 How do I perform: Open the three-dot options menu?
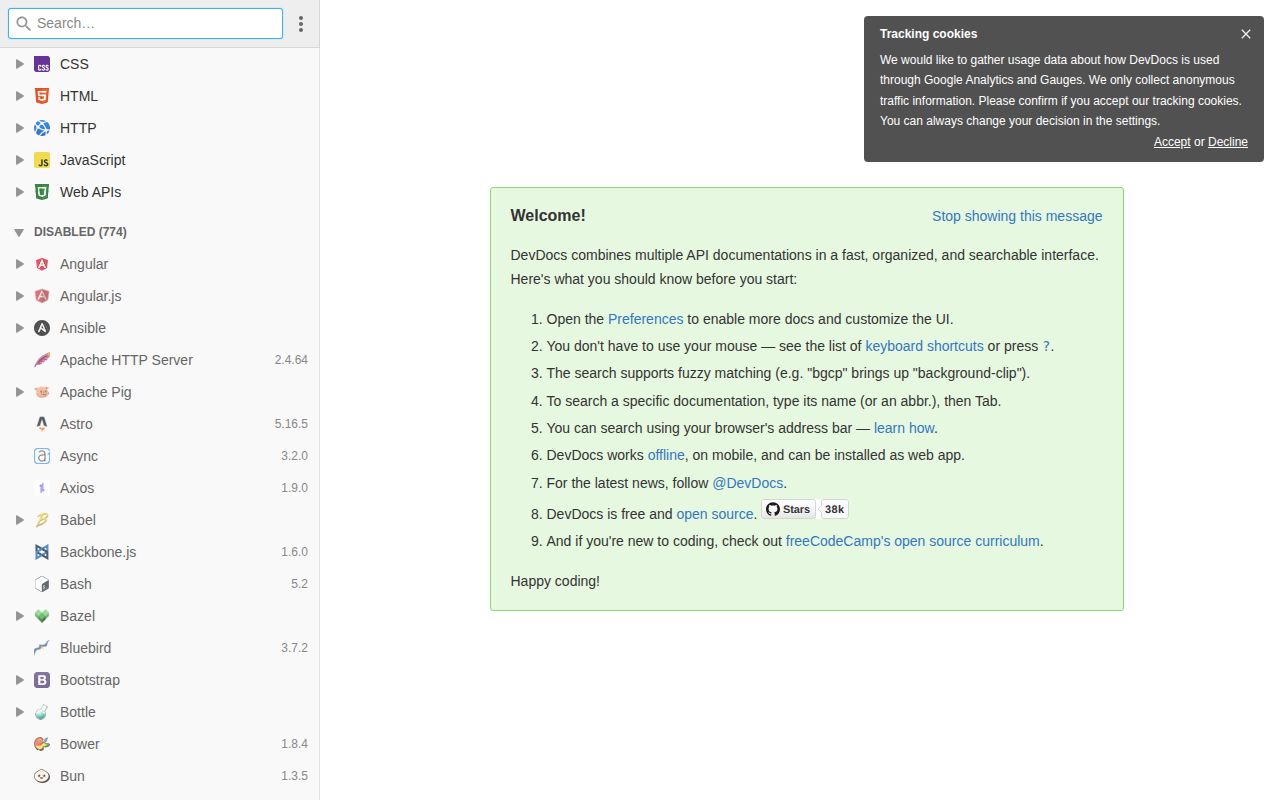(x=301, y=23)
